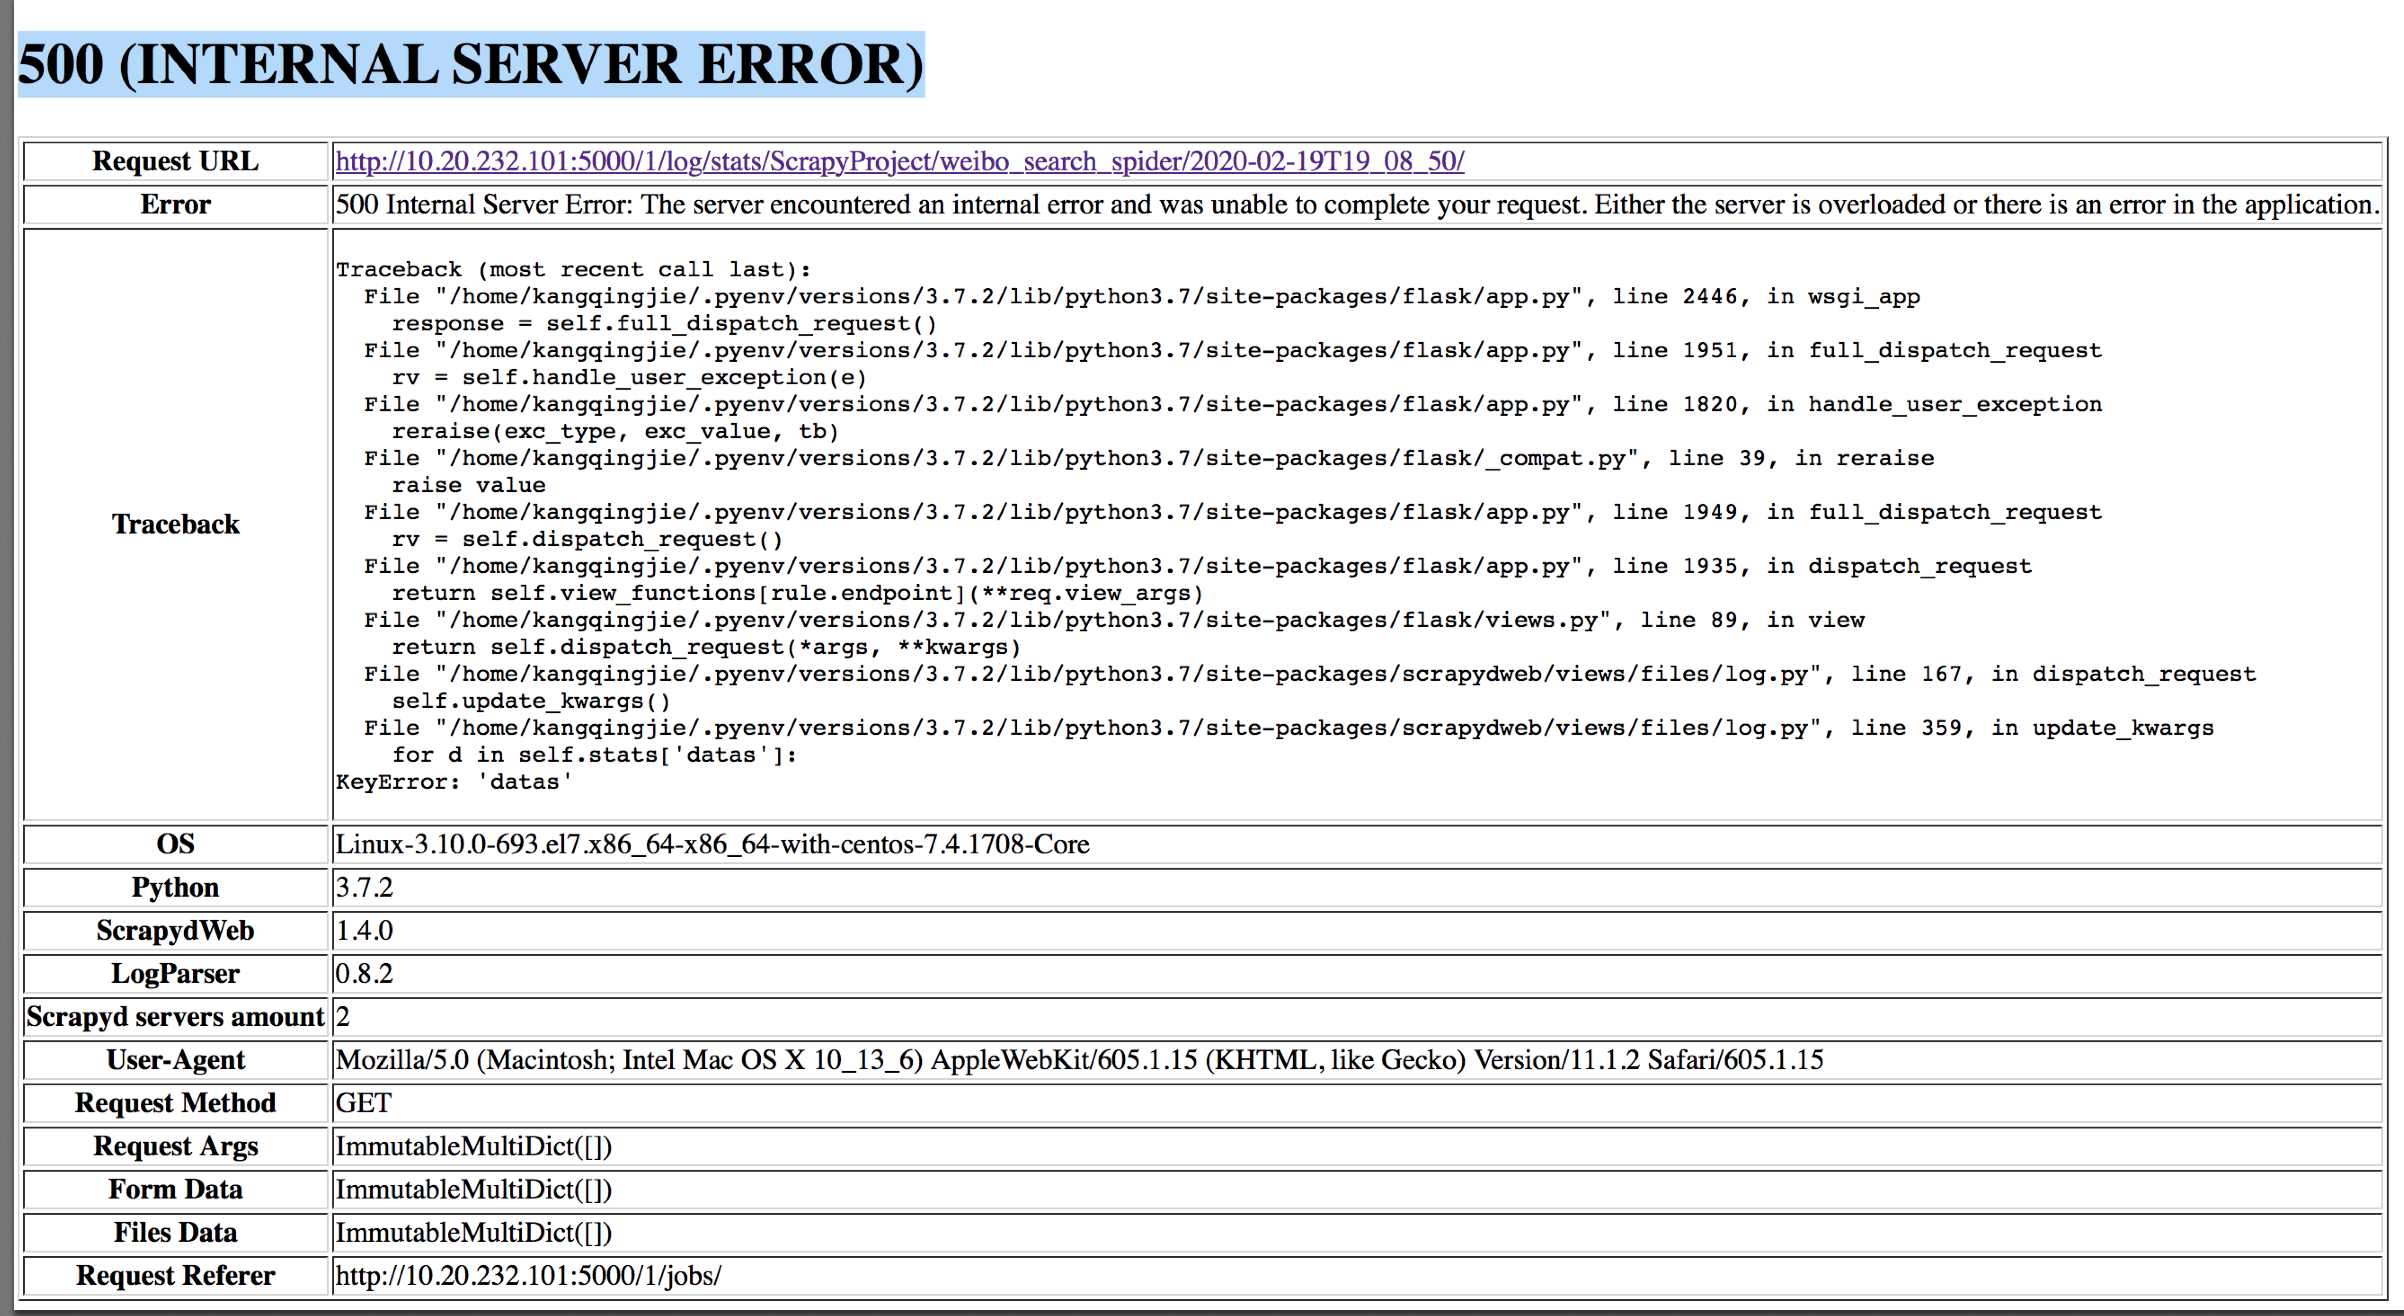Select the 'Traceback' row label
The image size is (2404, 1316).
176,524
